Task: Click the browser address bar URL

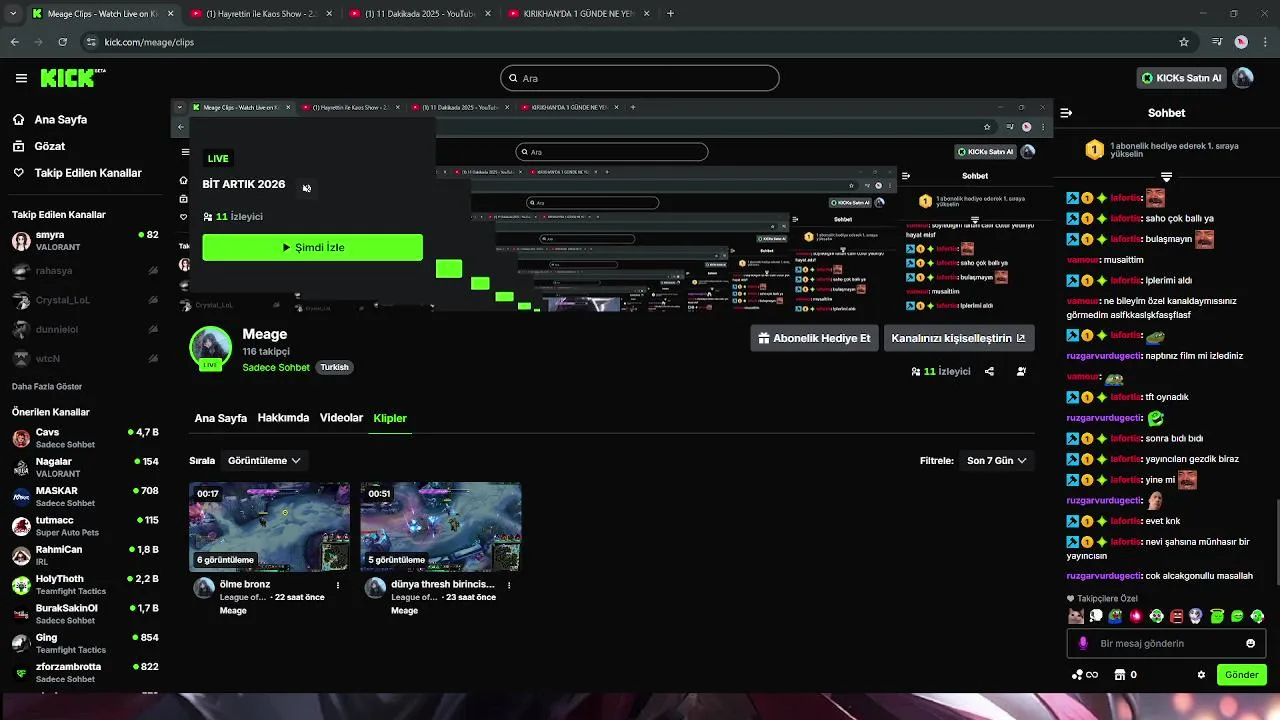Action: [149, 42]
